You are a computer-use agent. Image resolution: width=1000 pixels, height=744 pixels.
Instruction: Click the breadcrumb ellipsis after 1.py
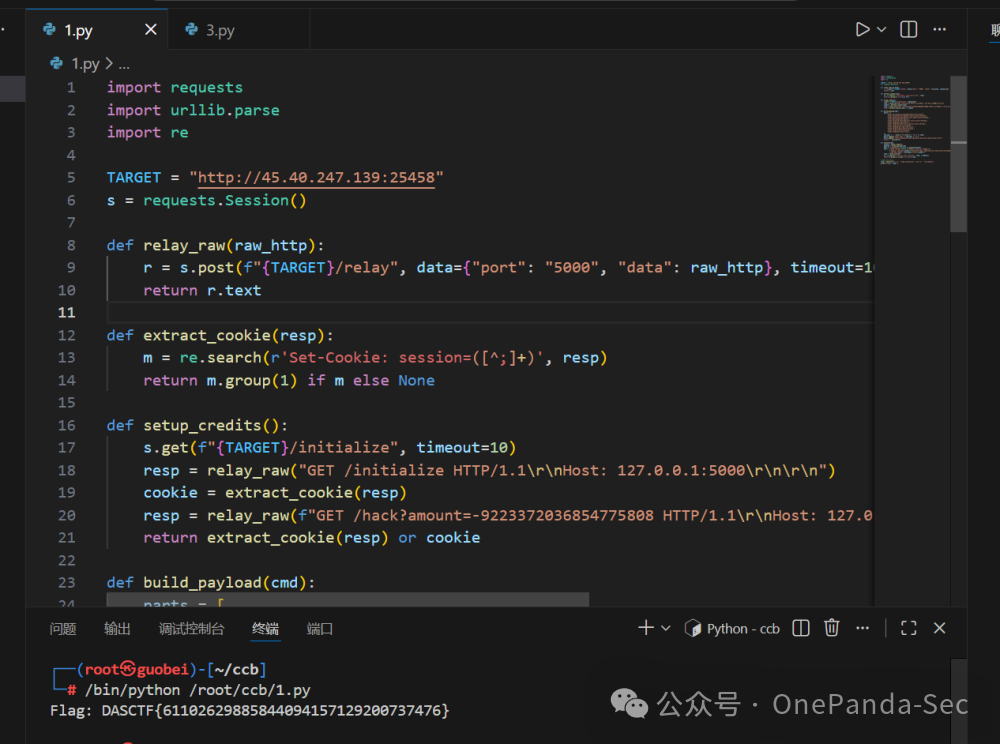point(124,64)
